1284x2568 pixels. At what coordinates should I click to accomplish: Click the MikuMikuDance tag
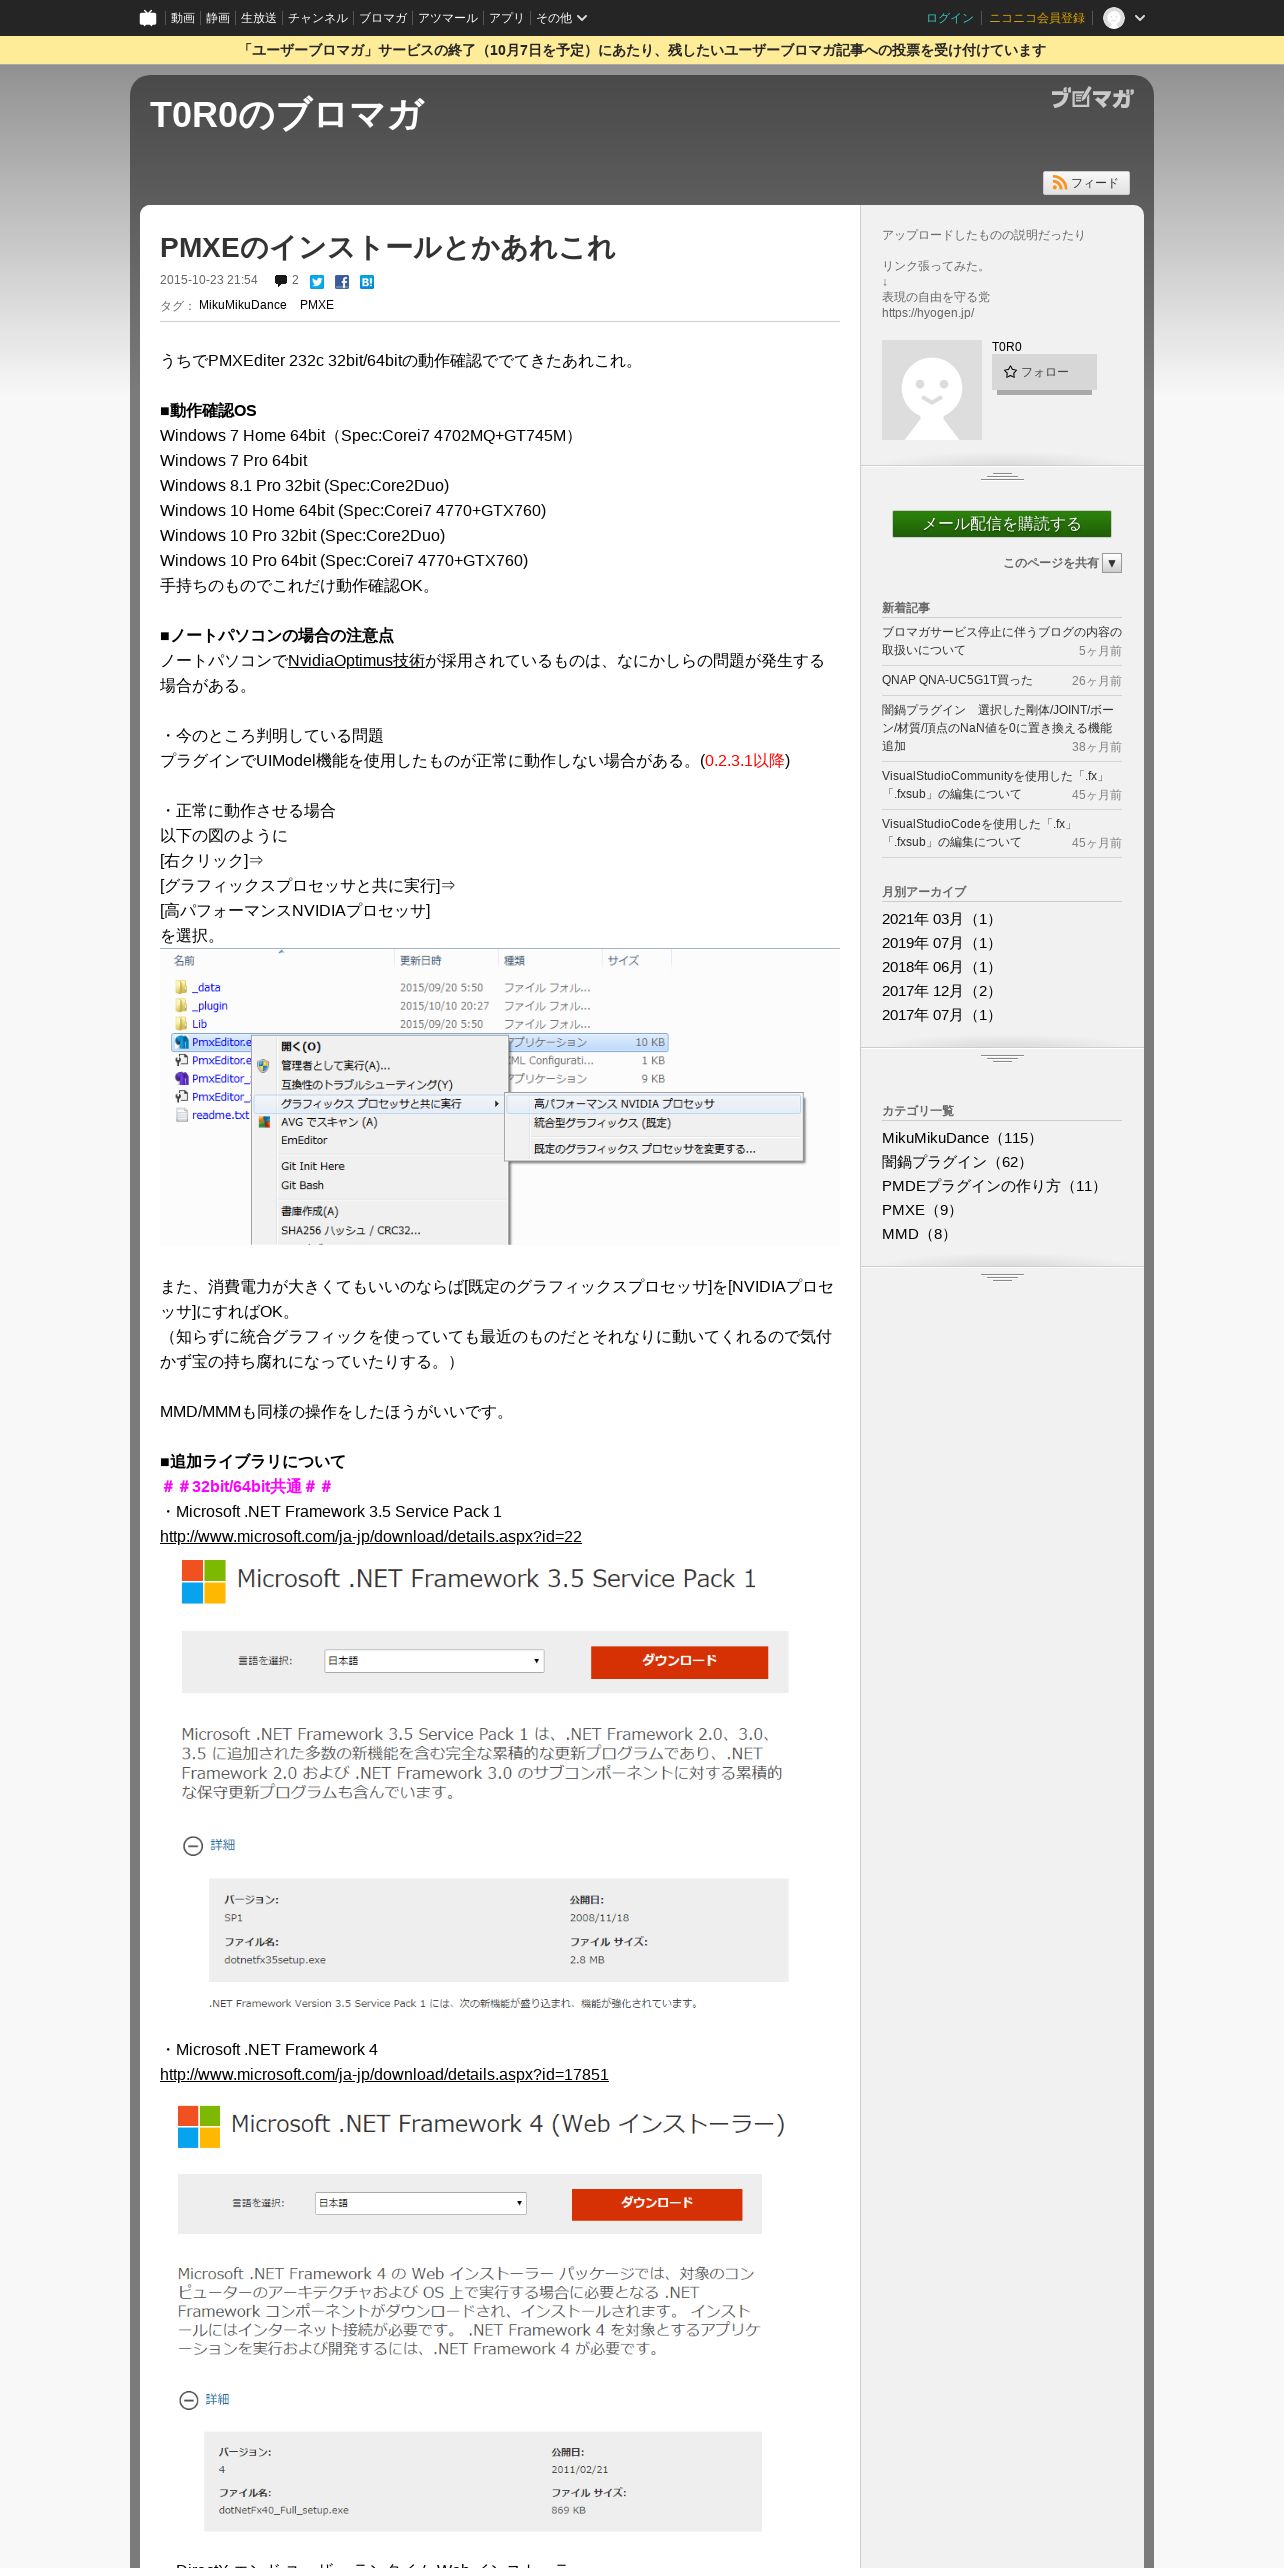242,305
